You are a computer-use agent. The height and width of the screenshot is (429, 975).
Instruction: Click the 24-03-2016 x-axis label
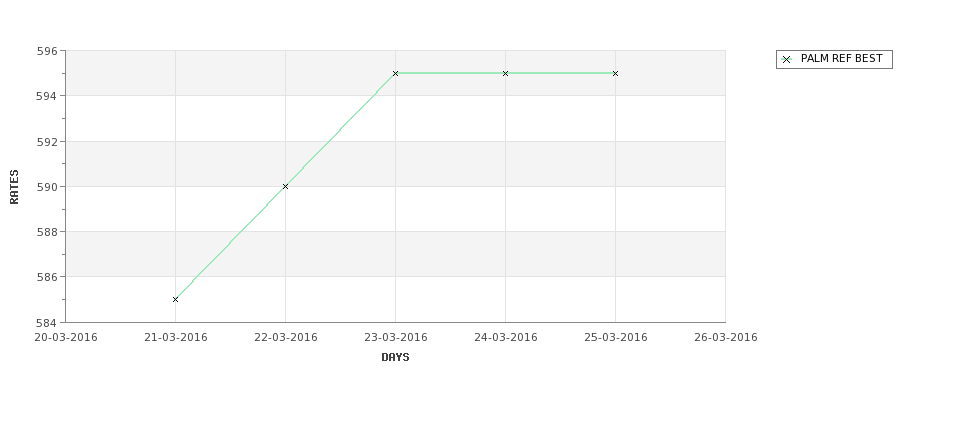pyautogui.click(x=506, y=338)
